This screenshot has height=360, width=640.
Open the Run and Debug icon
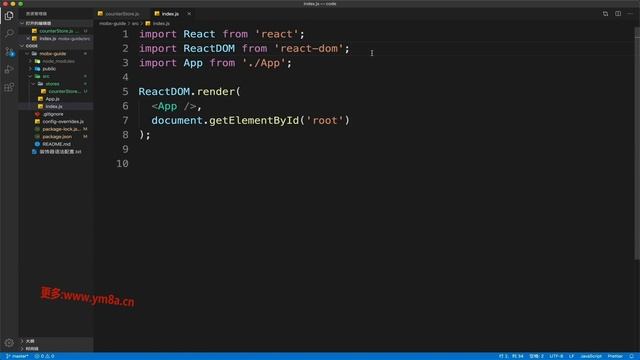click(x=9, y=69)
